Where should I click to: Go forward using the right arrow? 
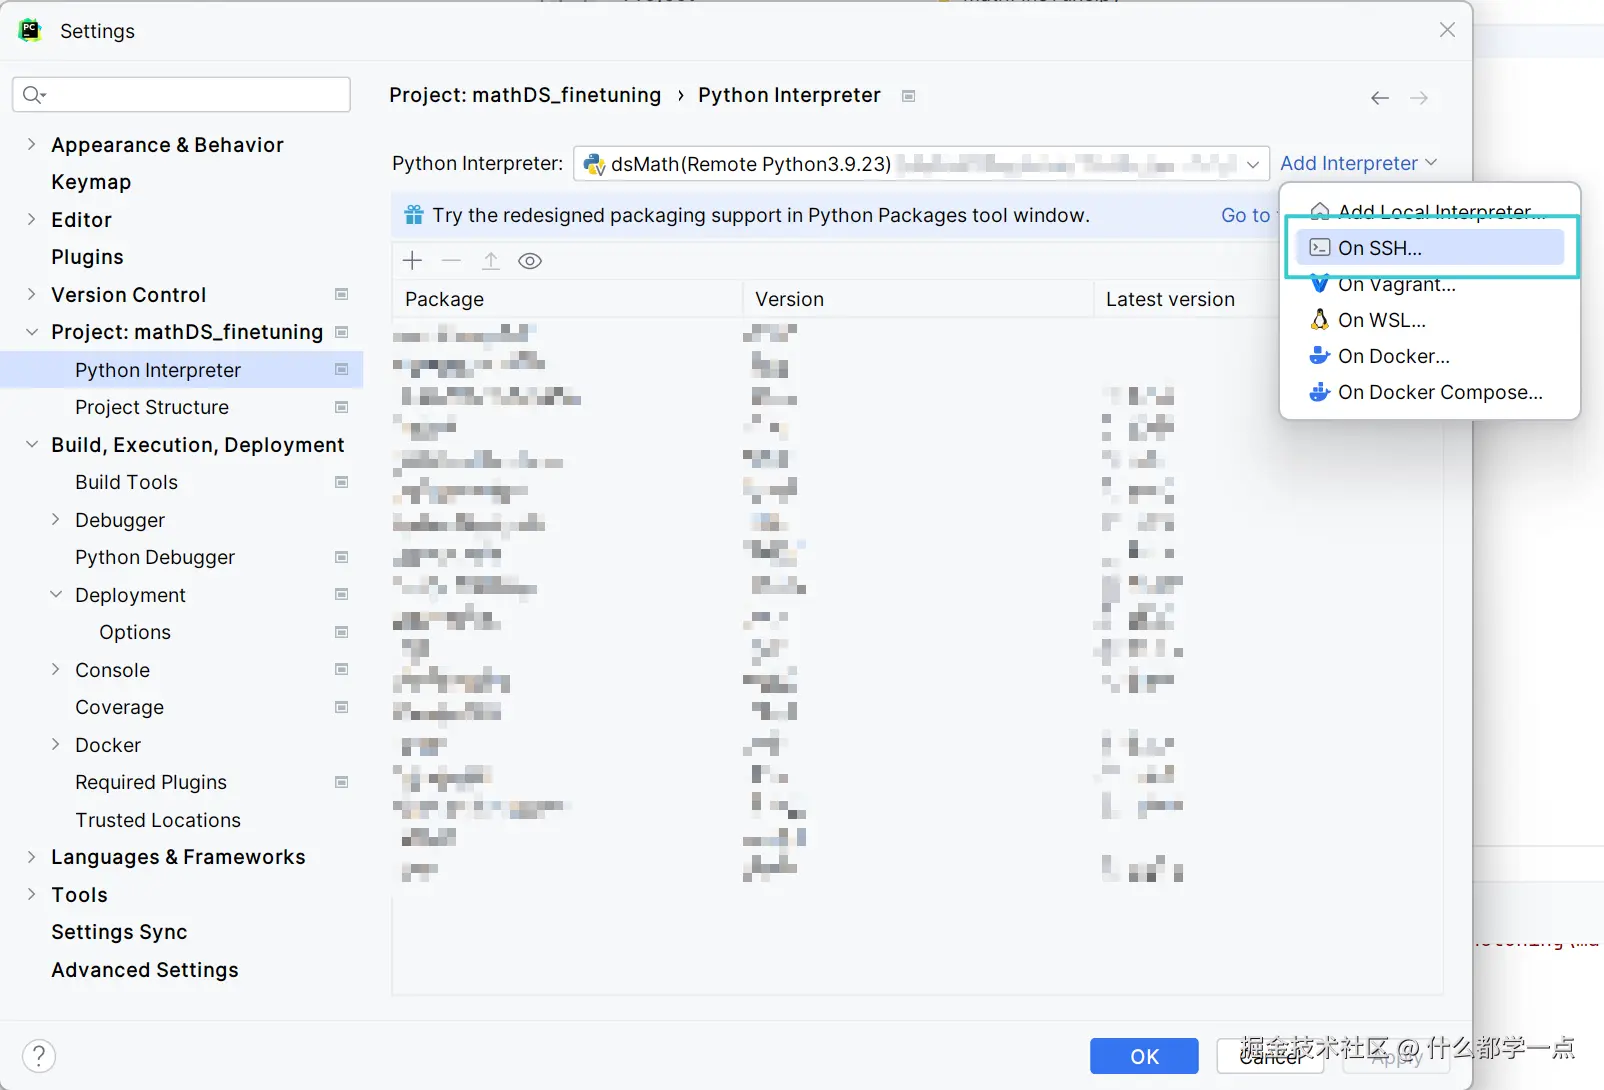pos(1419,98)
